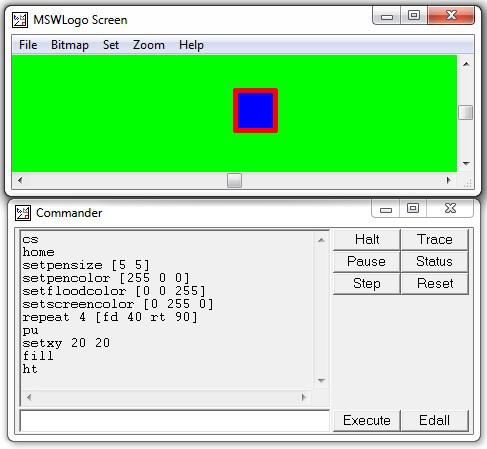Click the screen's vertical scrollbar up arrow
The width and height of the screenshot is (487, 449).
[x=466, y=64]
